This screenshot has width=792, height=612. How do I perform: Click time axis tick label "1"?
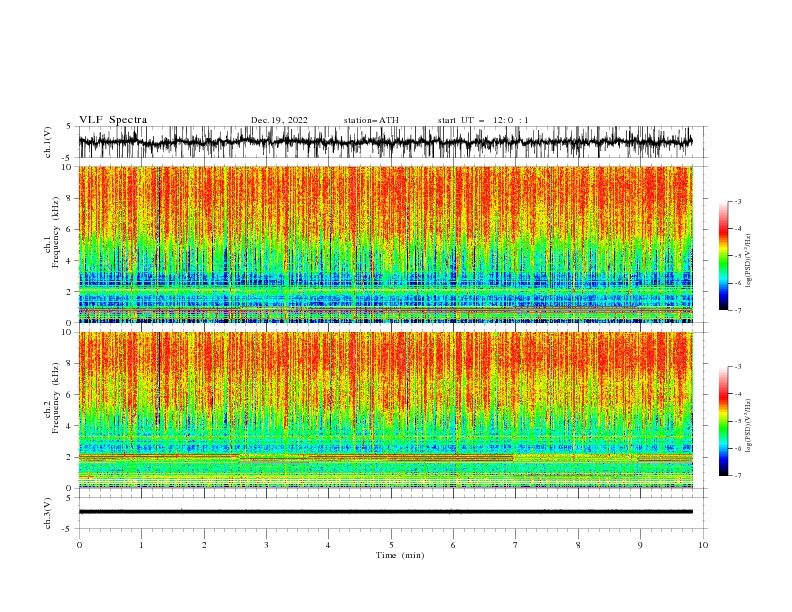(x=141, y=545)
